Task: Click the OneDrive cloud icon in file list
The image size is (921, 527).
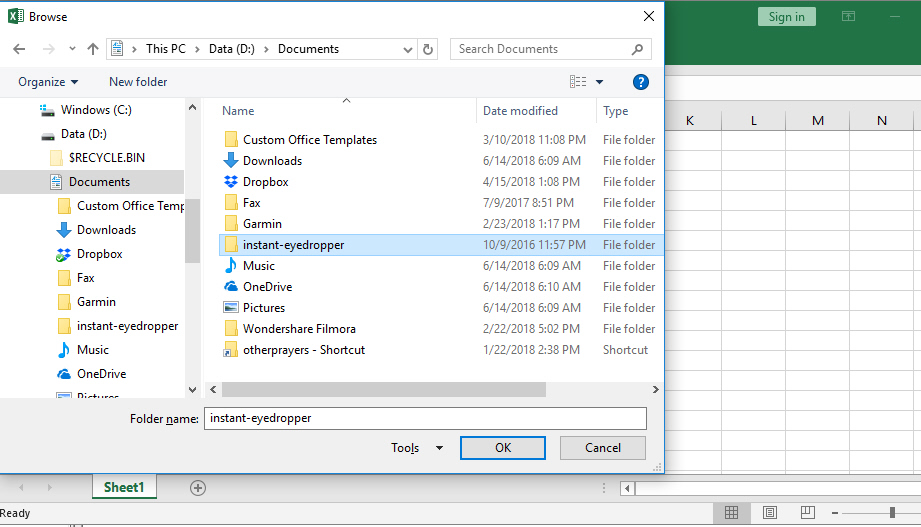Action: [231, 287]
